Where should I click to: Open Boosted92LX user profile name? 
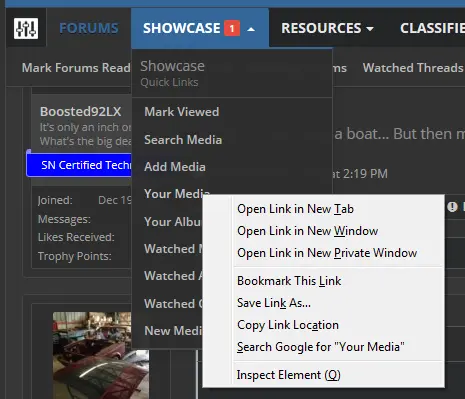81,111
